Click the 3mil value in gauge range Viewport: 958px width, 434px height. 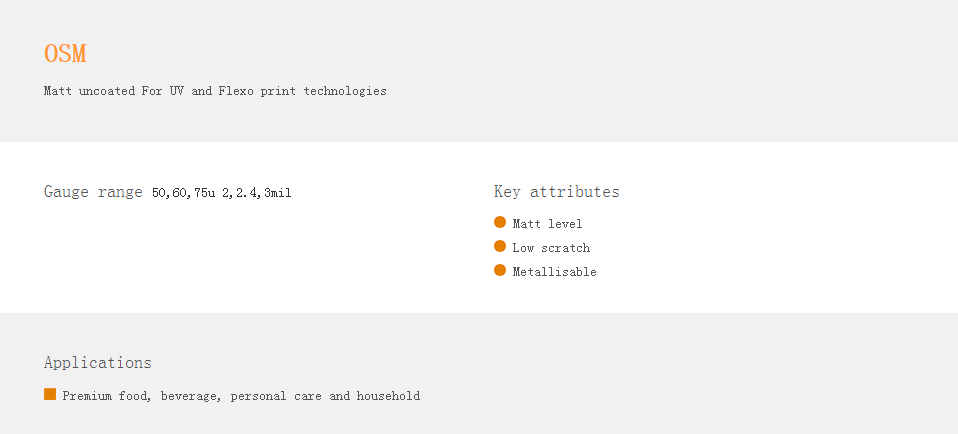coord(278,193)
